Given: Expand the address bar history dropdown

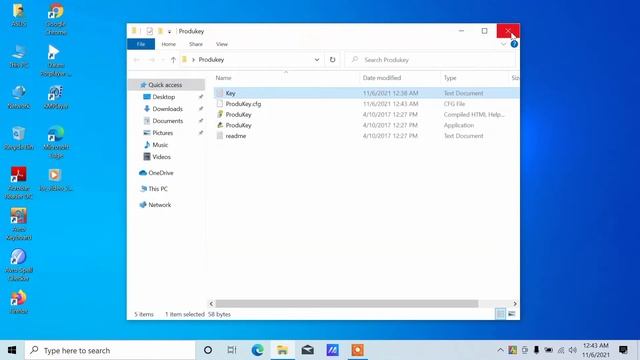Looking at the screenshot, I should 317,60.
